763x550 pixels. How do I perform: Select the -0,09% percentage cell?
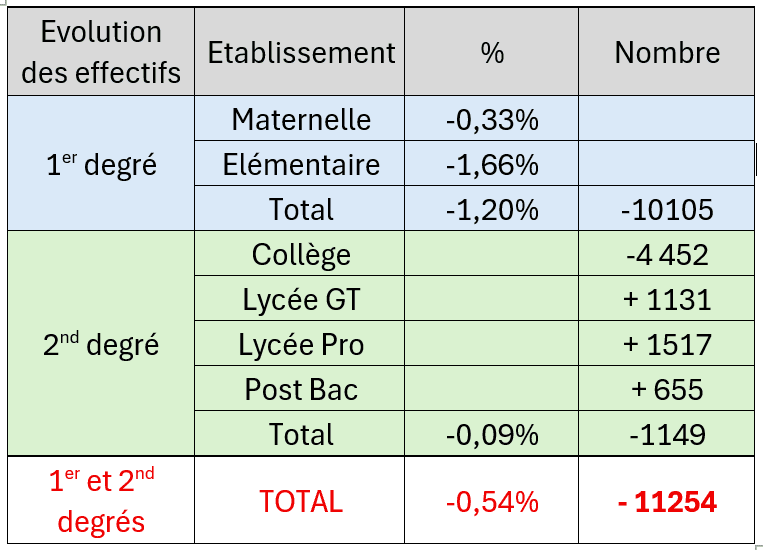click(492, 434)
